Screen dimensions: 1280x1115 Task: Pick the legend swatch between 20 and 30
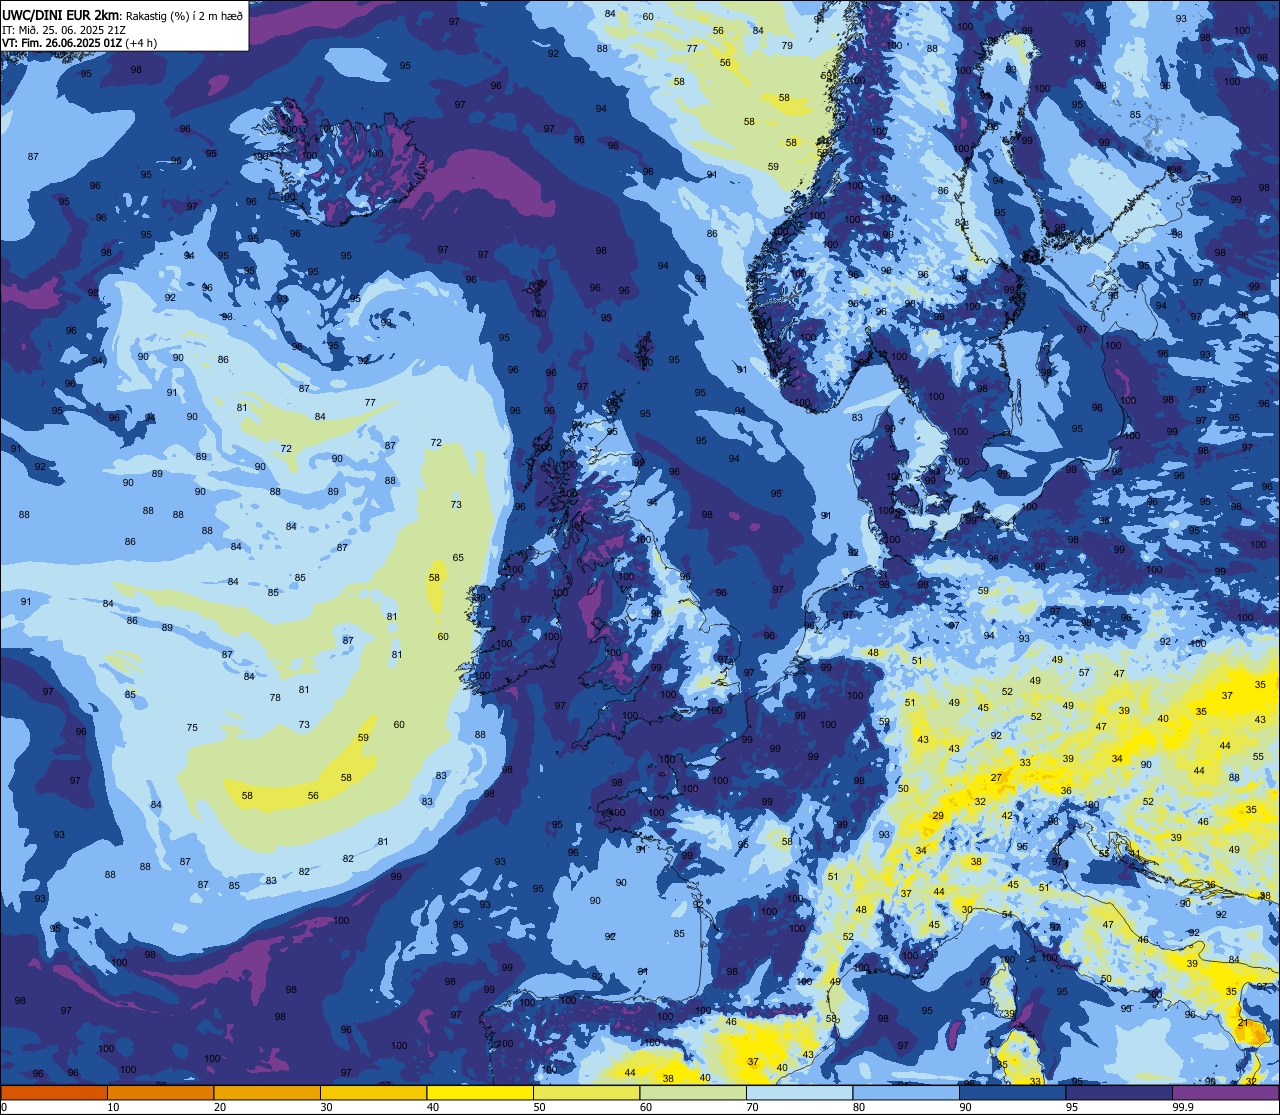pos(267,1092)
